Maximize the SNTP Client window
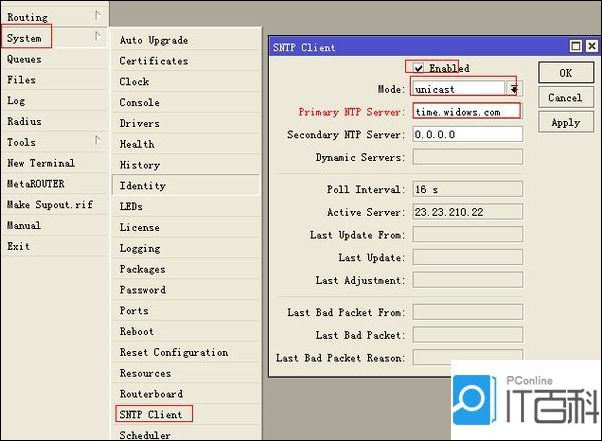Viewport: 602px width, 441px height. point(576,46)
